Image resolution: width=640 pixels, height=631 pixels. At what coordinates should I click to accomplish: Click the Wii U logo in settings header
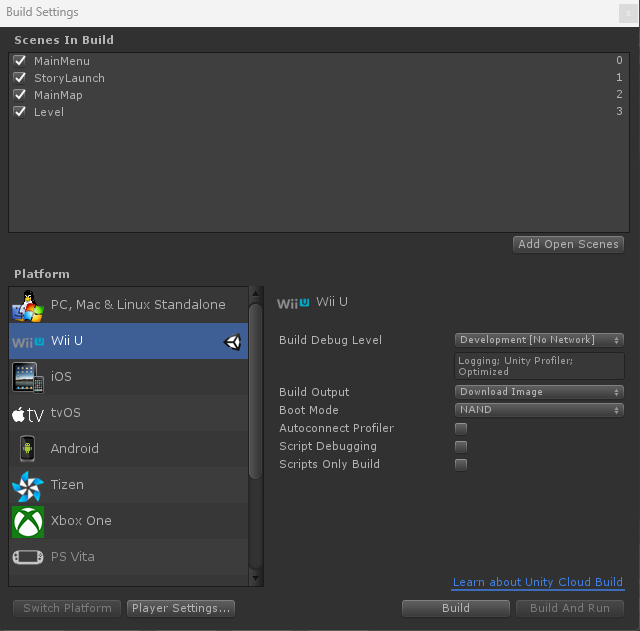[293, 303]
